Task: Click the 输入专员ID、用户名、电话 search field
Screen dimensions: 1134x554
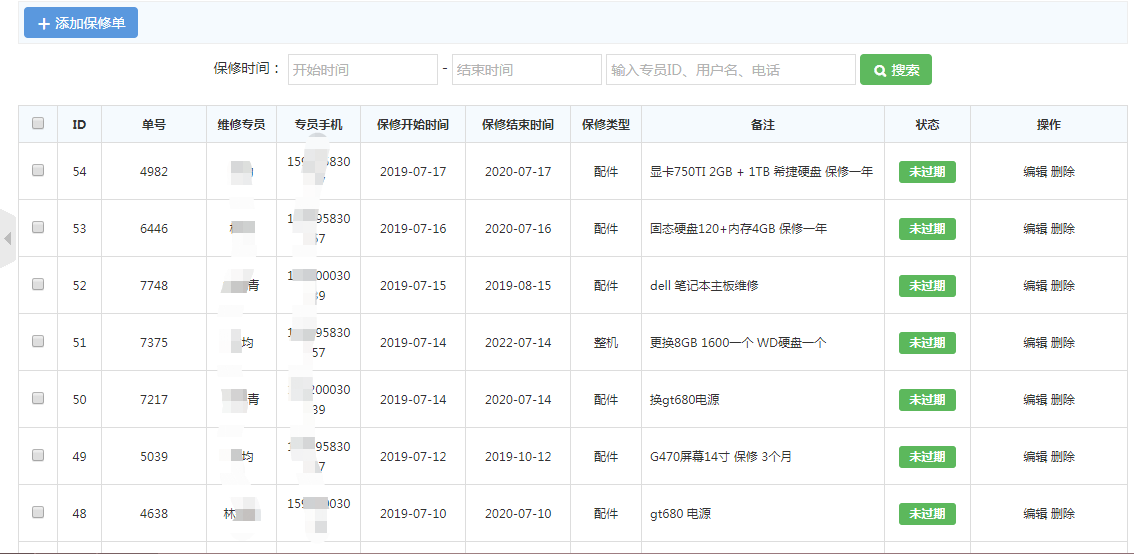Action: click(730, 69)
